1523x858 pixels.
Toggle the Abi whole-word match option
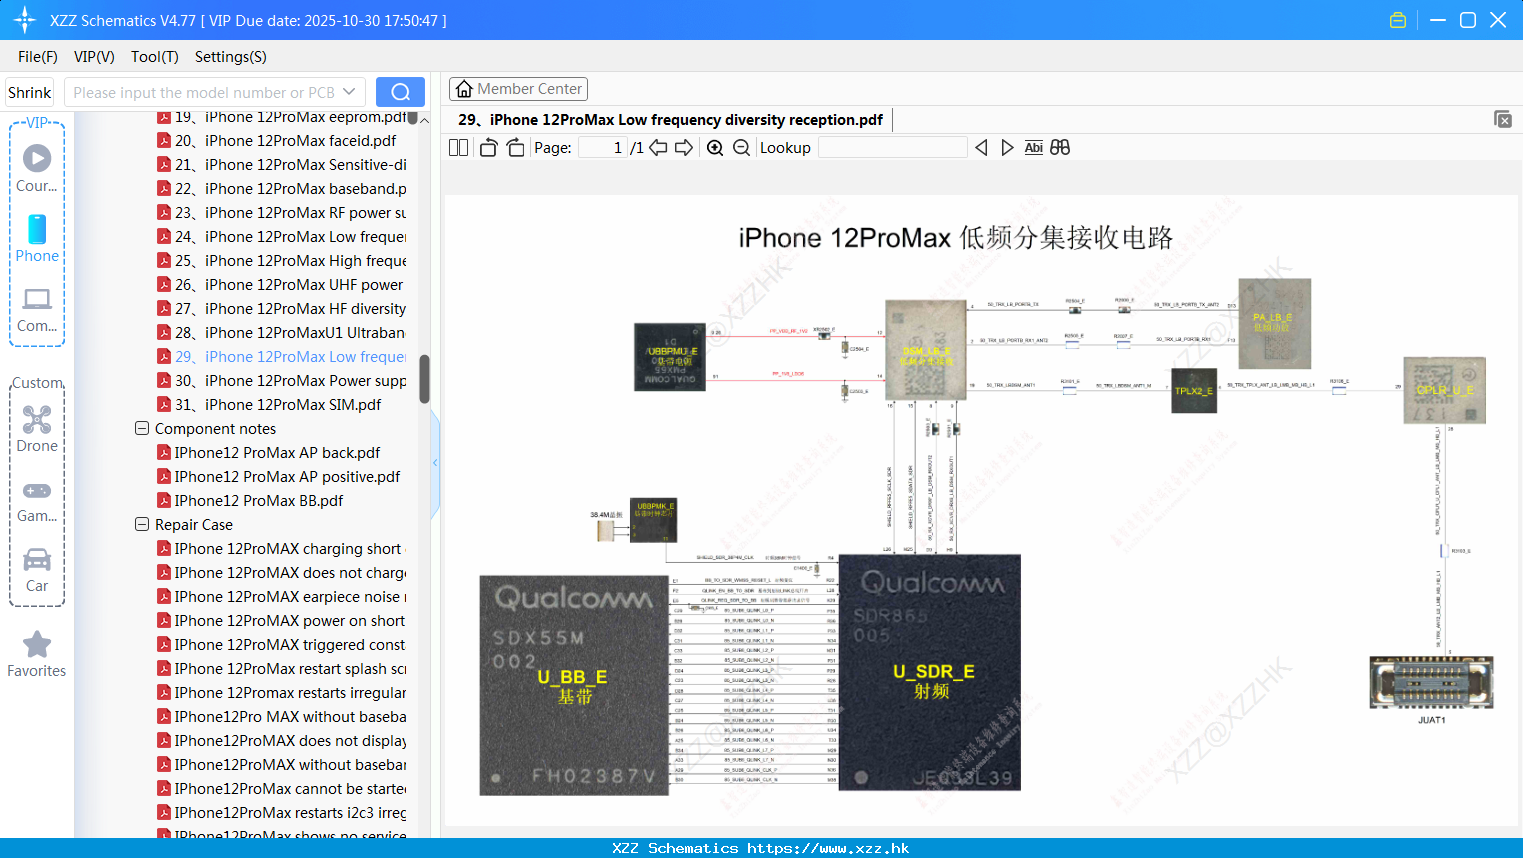(x=1033, y=148)
